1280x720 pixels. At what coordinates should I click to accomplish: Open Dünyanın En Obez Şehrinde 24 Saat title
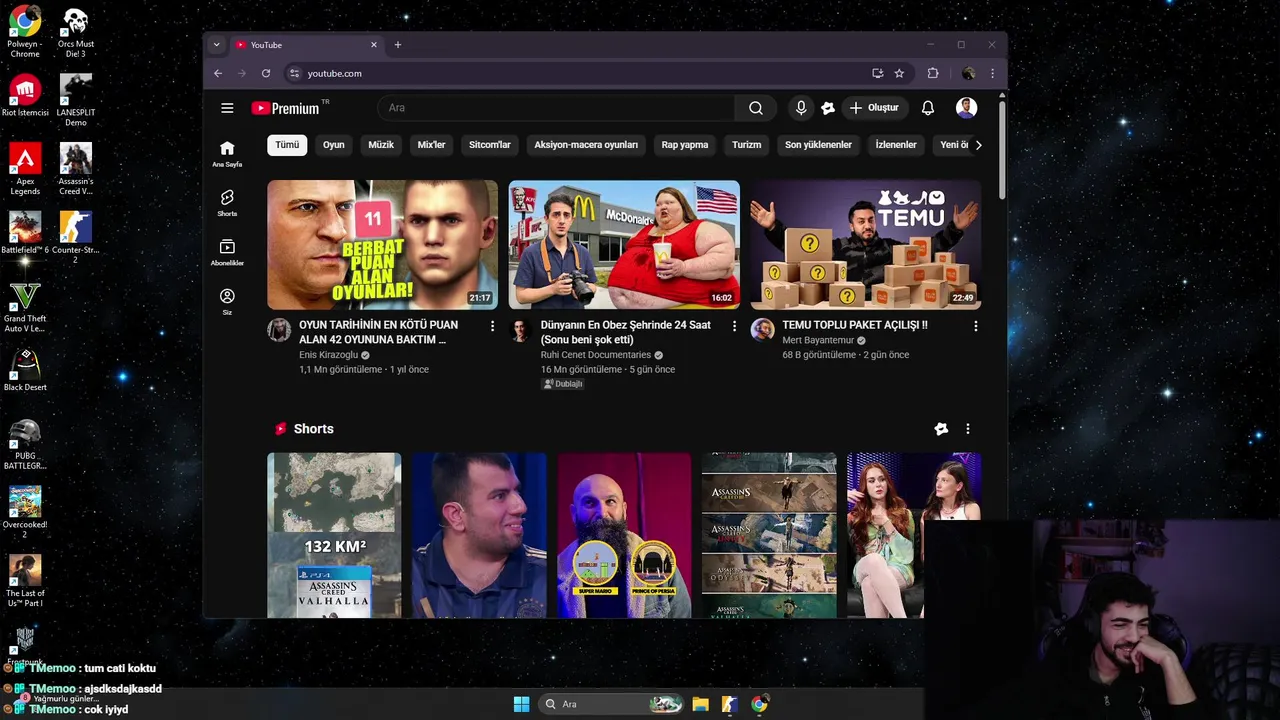pos(626,332)
